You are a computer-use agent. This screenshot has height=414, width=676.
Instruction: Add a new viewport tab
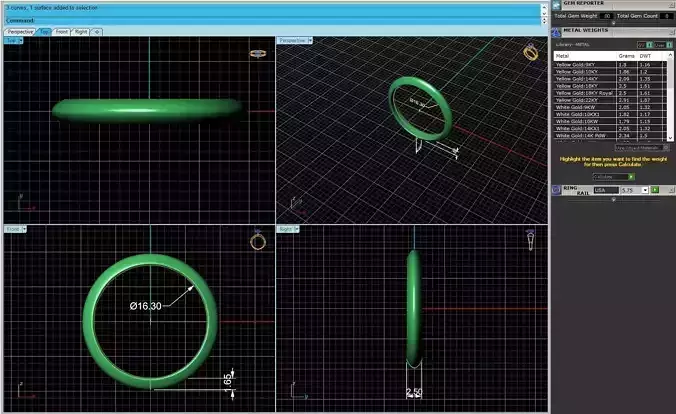point(97,31)
